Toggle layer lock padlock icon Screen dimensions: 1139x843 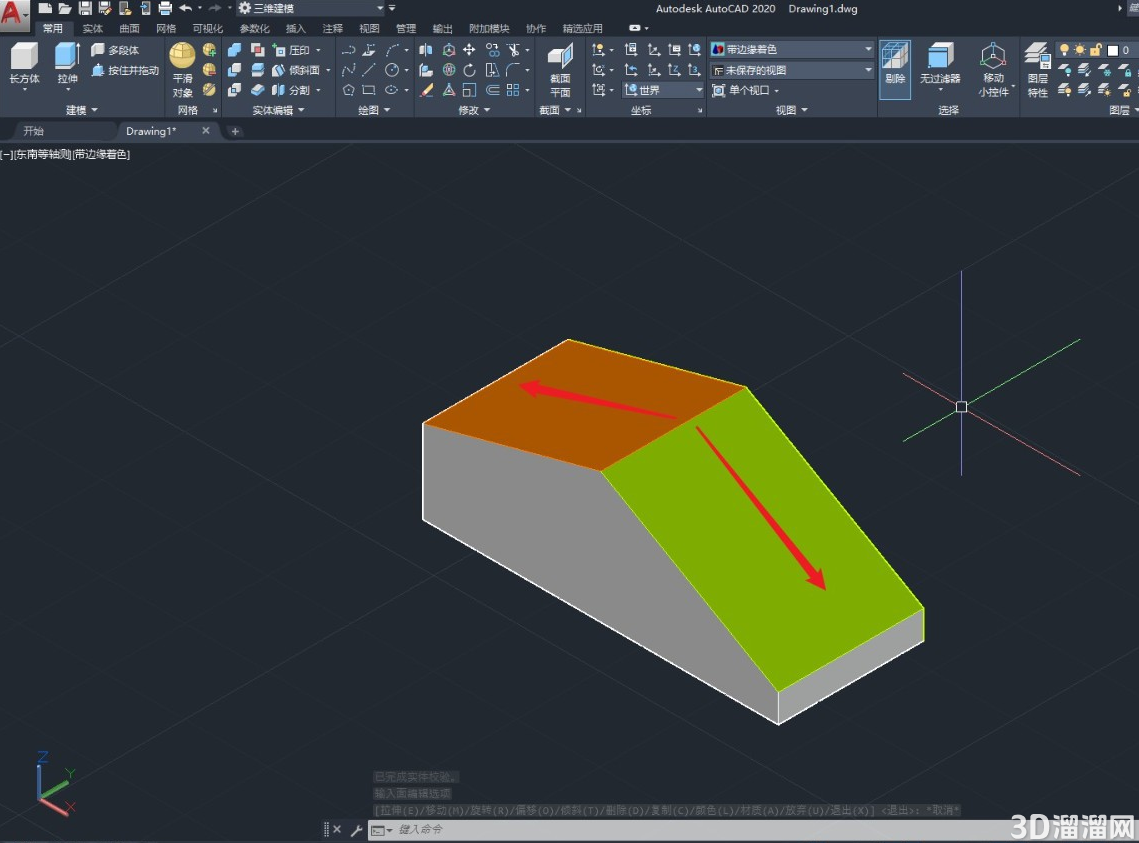pos(1095,50)
